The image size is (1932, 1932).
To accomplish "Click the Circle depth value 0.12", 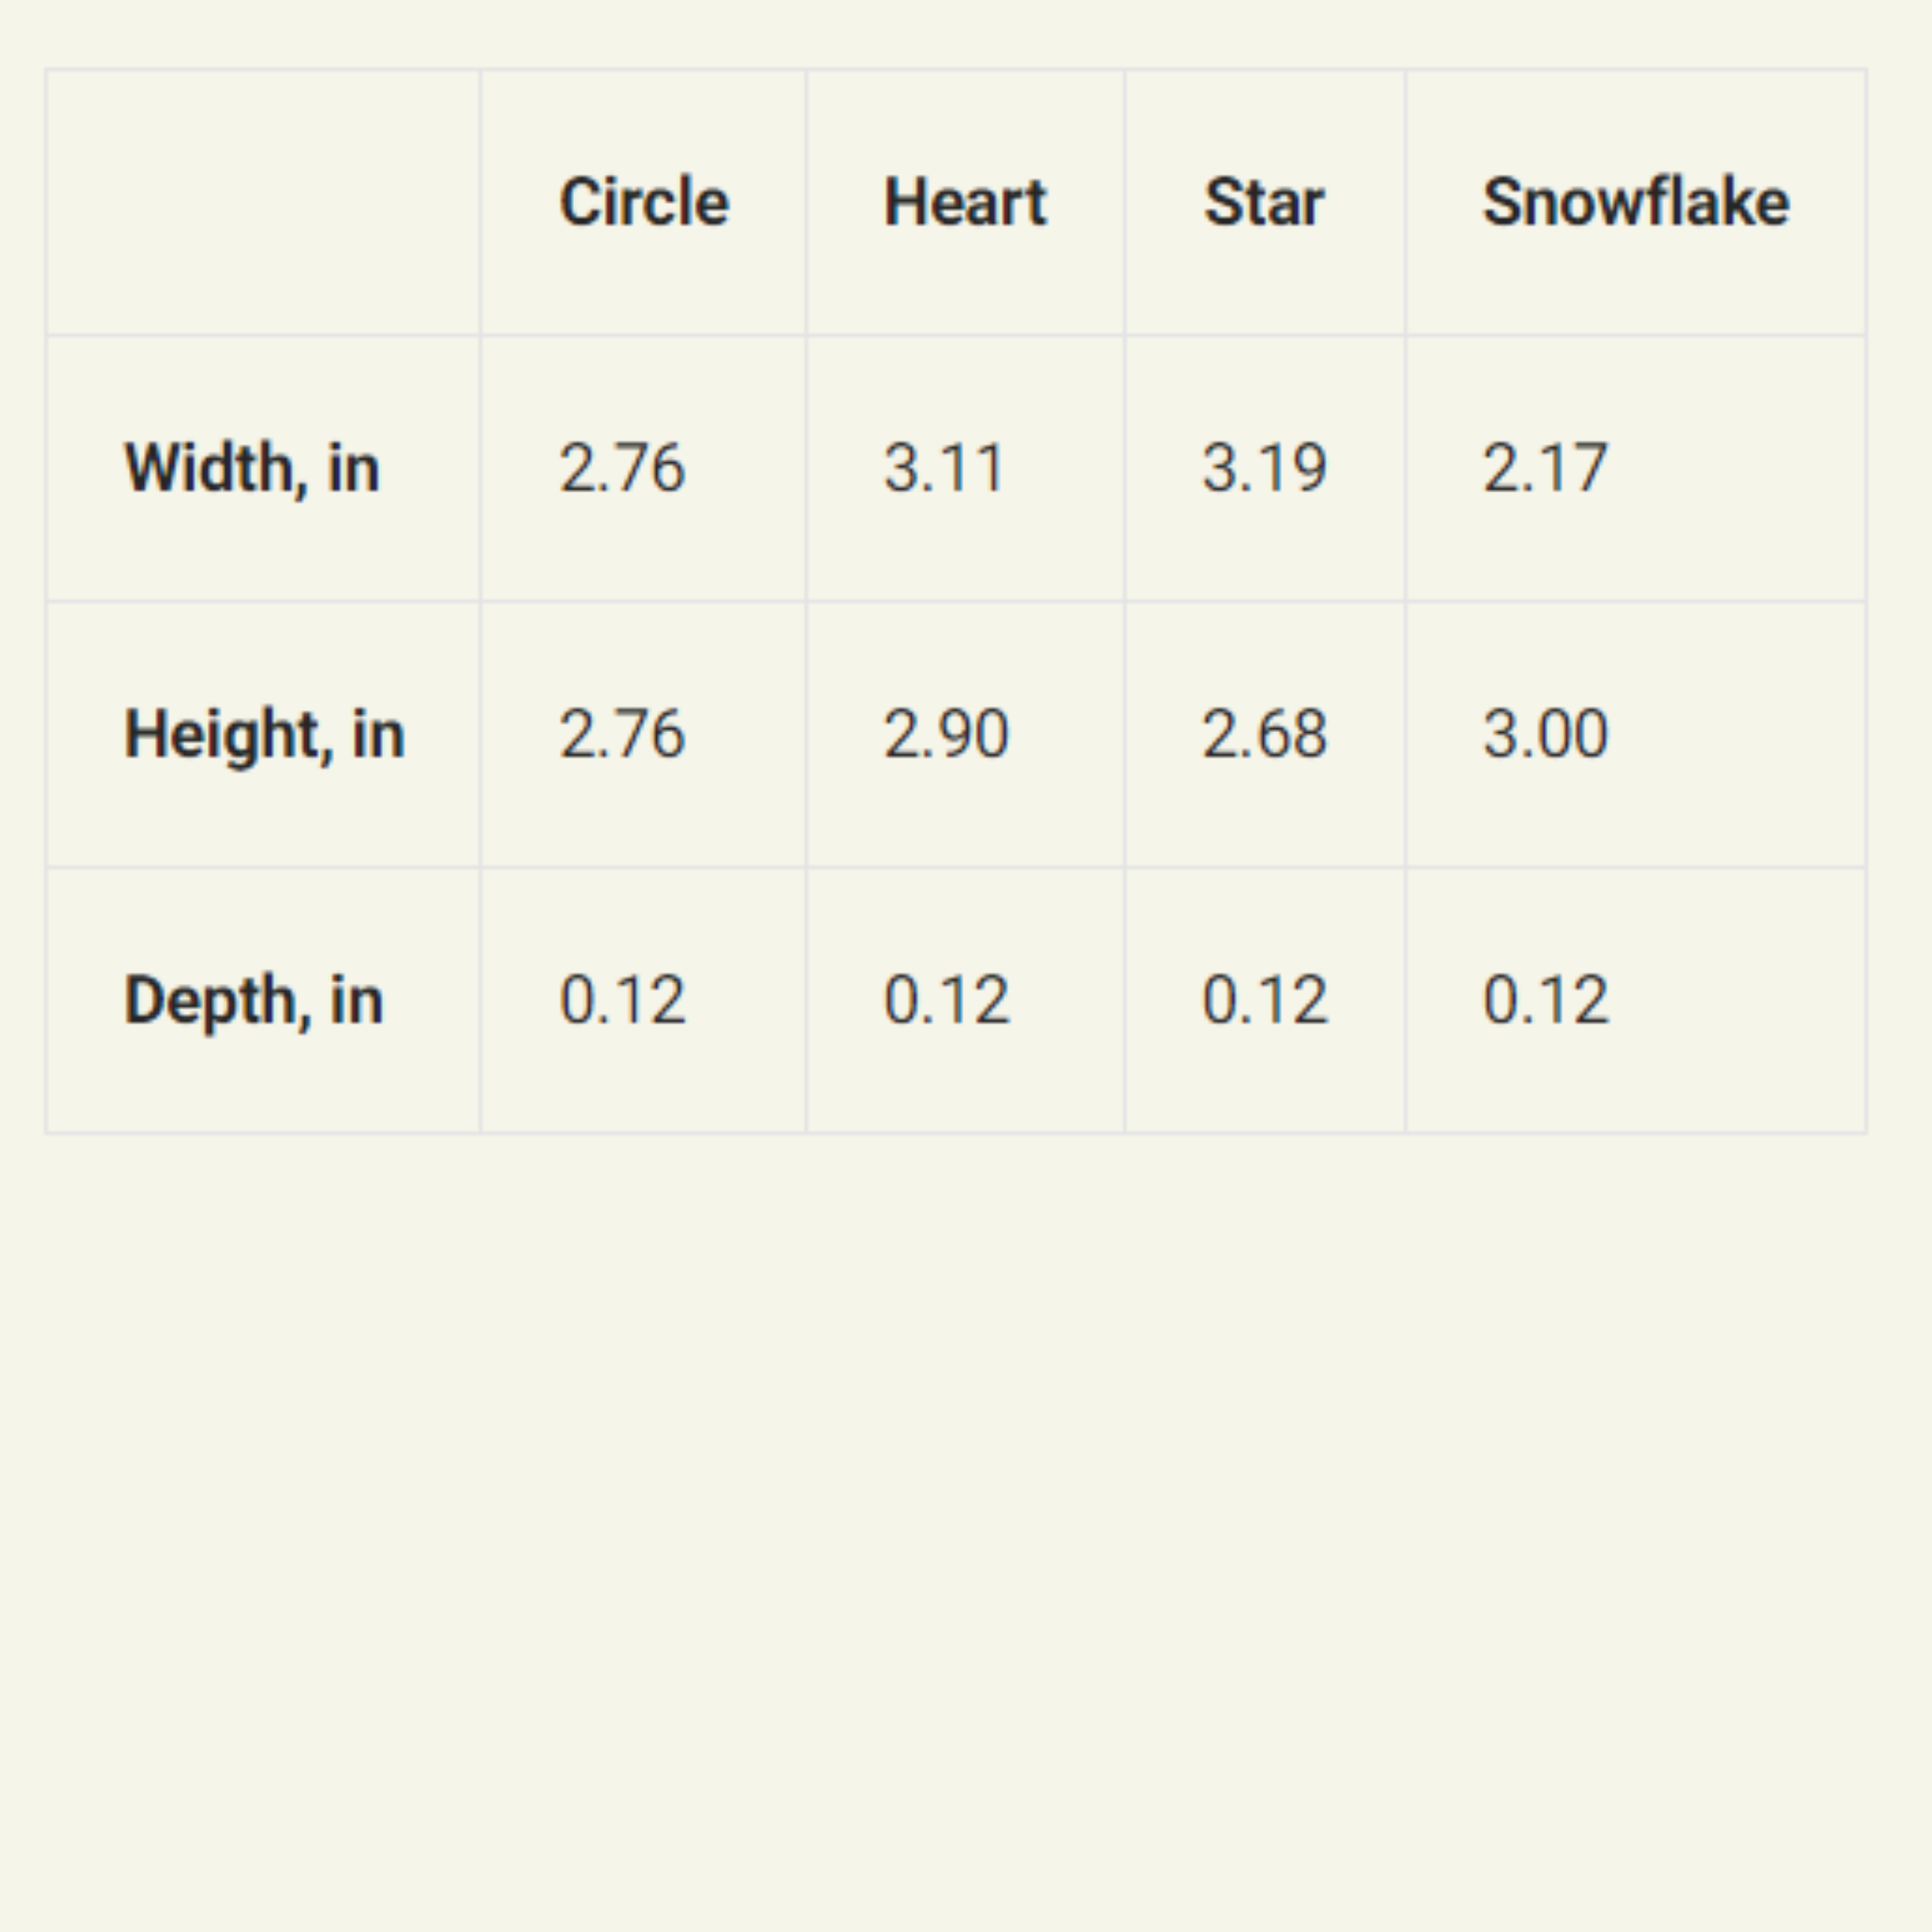I will click(622, 1000).
